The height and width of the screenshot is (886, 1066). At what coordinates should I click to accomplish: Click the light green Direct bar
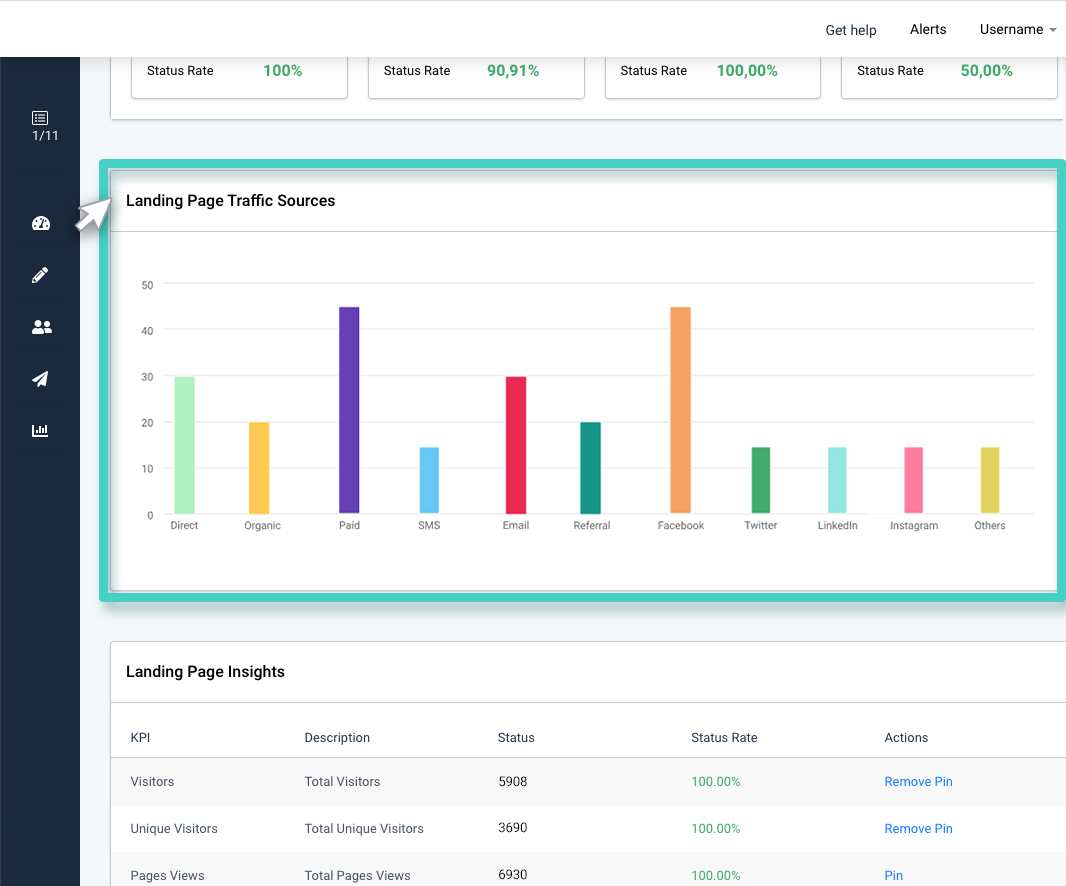(184, 445)
